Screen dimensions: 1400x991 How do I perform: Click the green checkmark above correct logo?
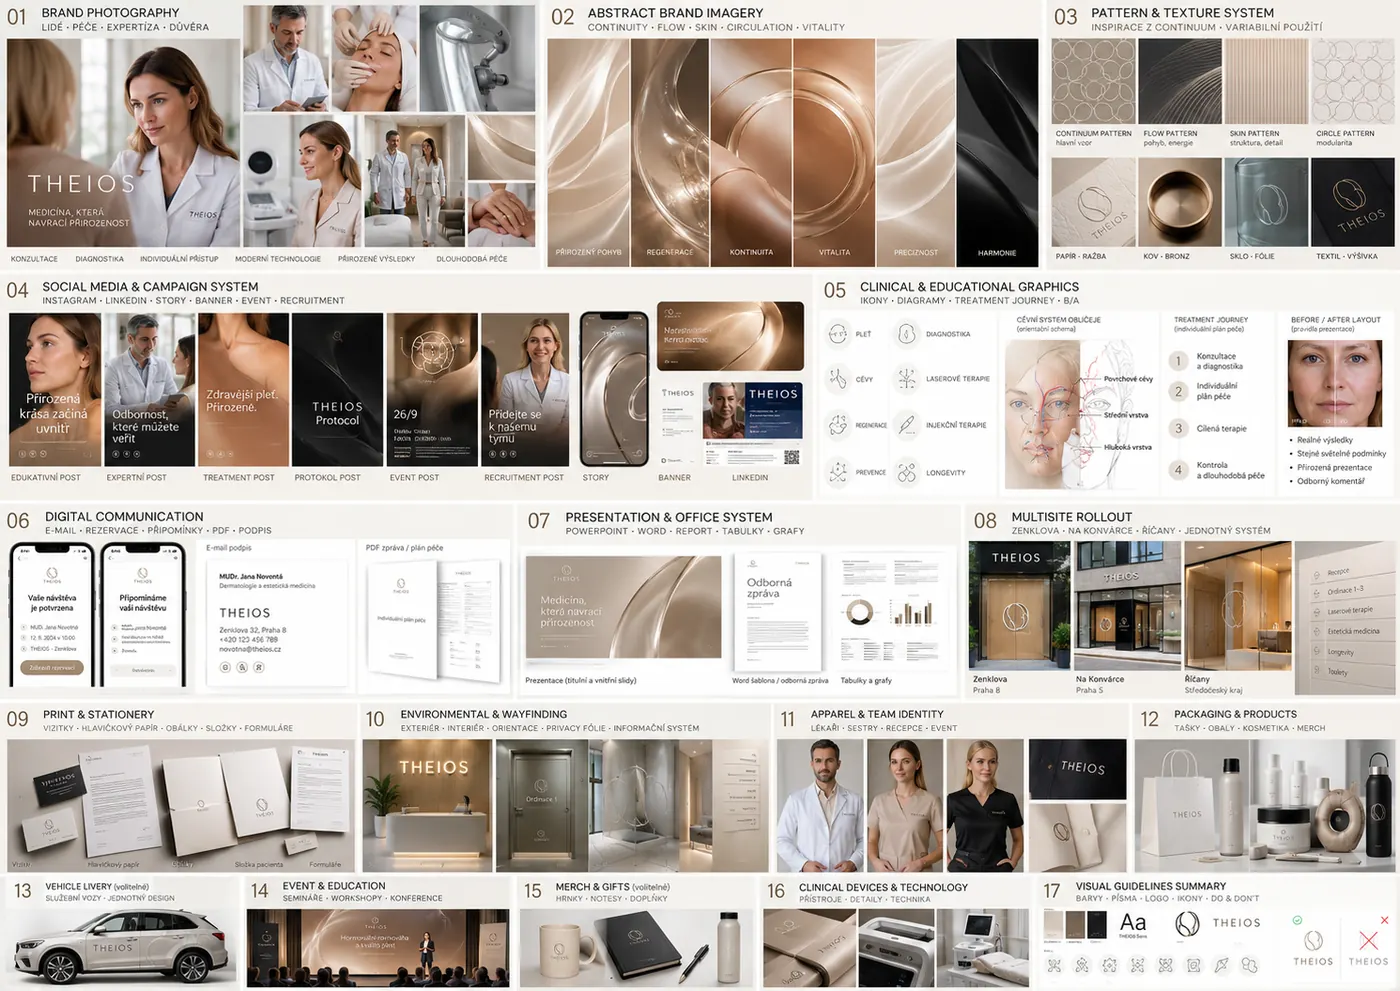tap(1297, 920)
